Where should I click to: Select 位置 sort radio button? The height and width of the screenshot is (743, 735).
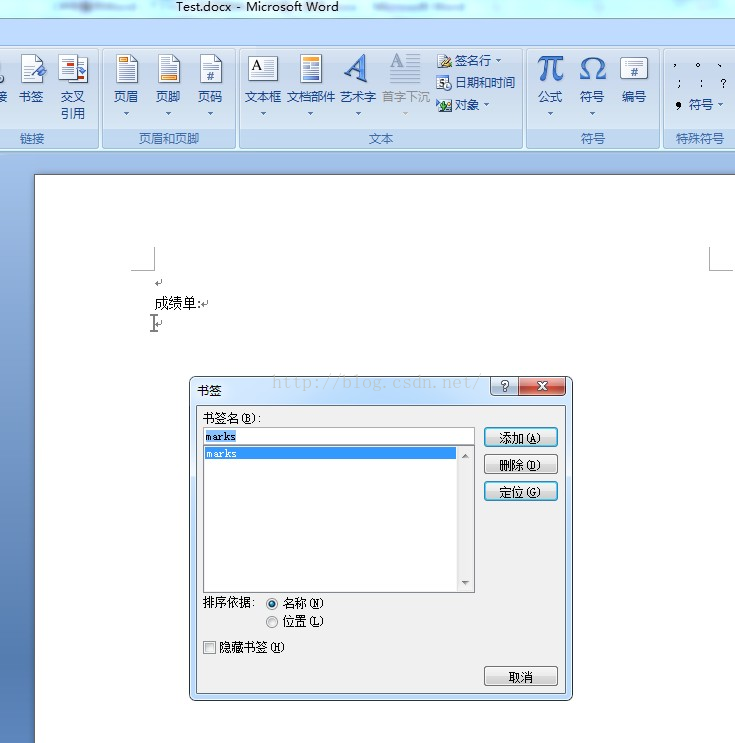272,622
